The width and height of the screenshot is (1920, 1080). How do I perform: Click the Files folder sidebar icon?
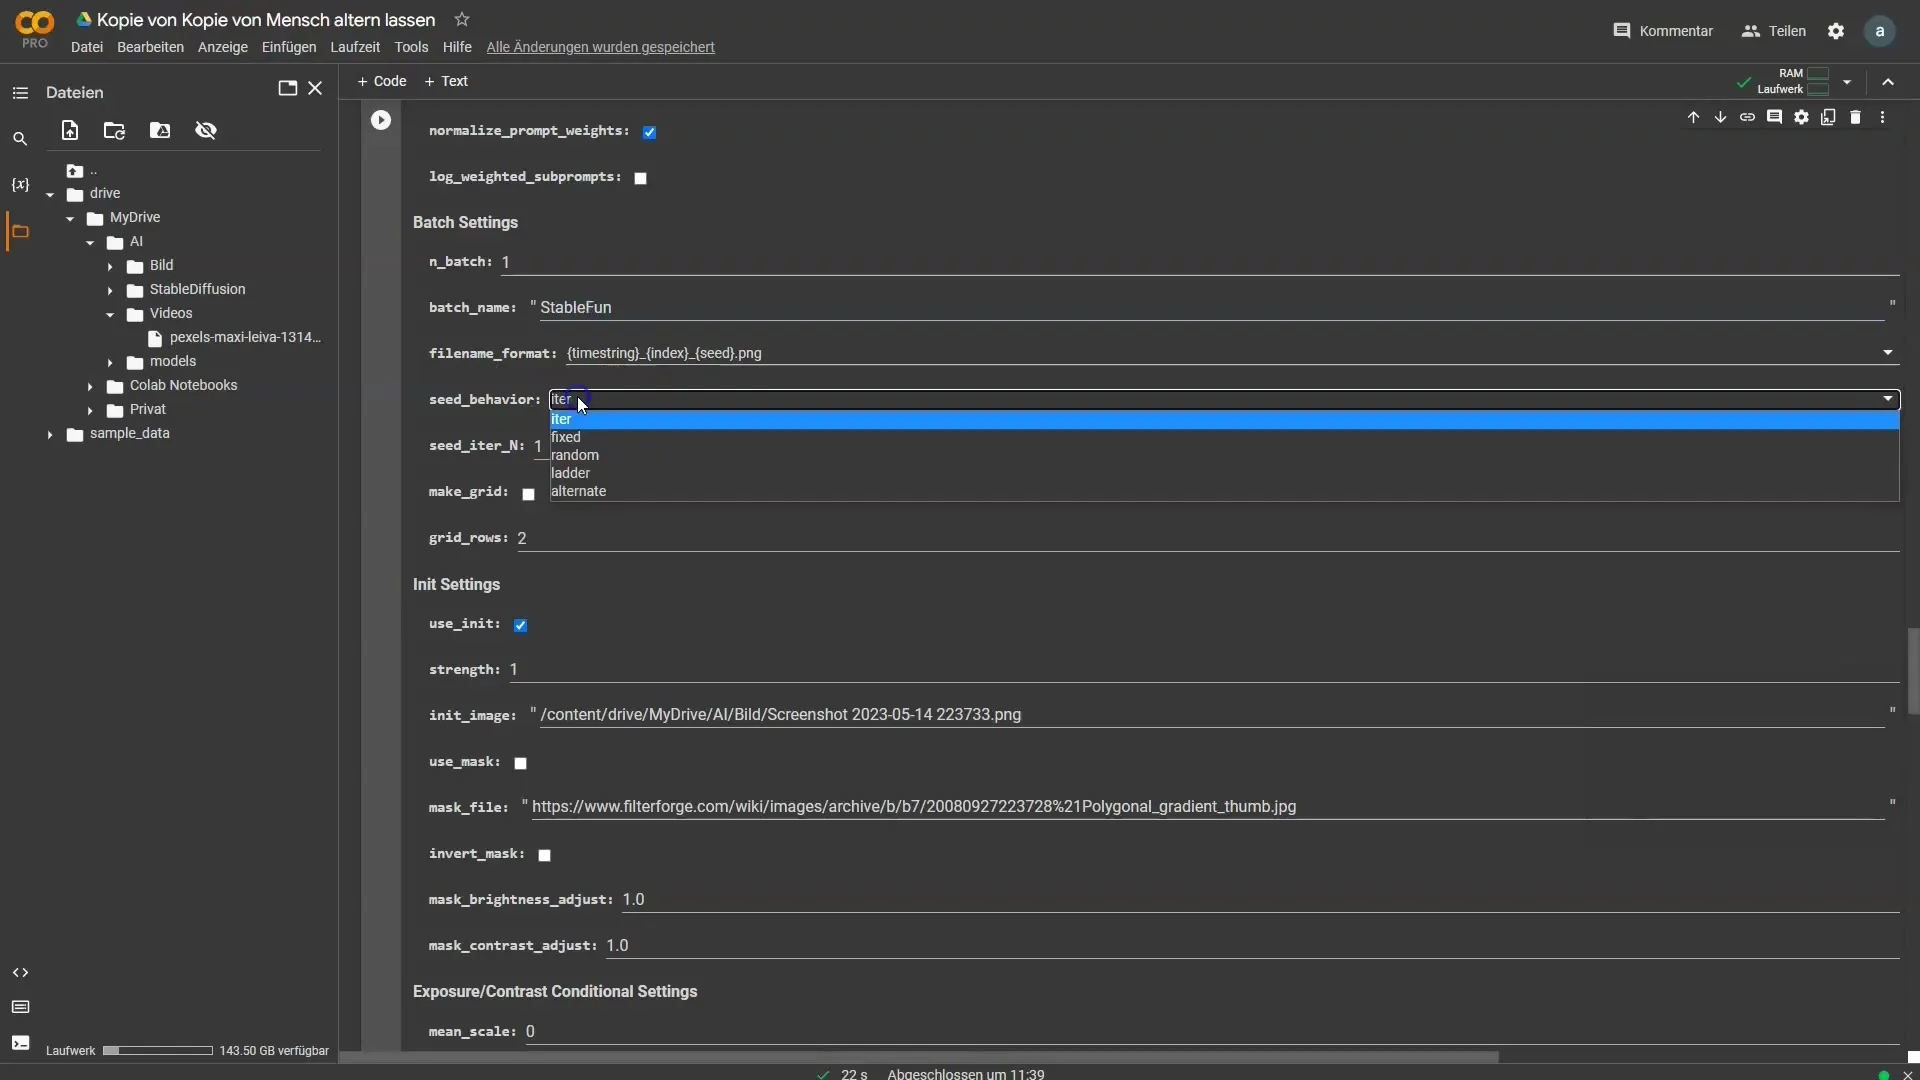(x=20, y=231)
